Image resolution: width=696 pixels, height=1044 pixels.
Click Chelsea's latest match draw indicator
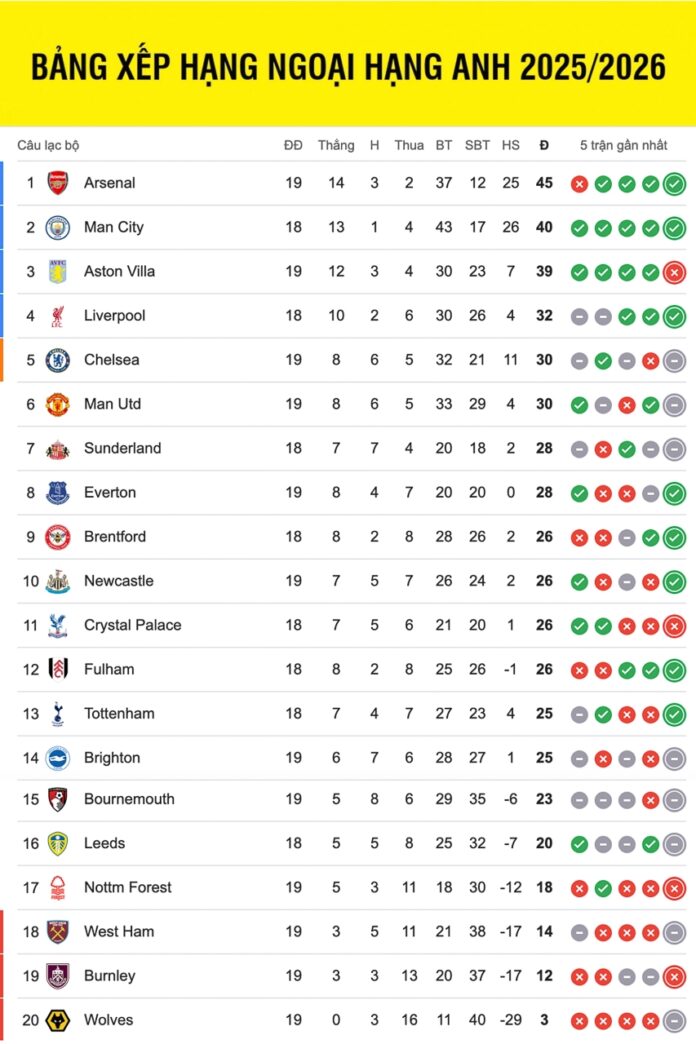point(674,360)
